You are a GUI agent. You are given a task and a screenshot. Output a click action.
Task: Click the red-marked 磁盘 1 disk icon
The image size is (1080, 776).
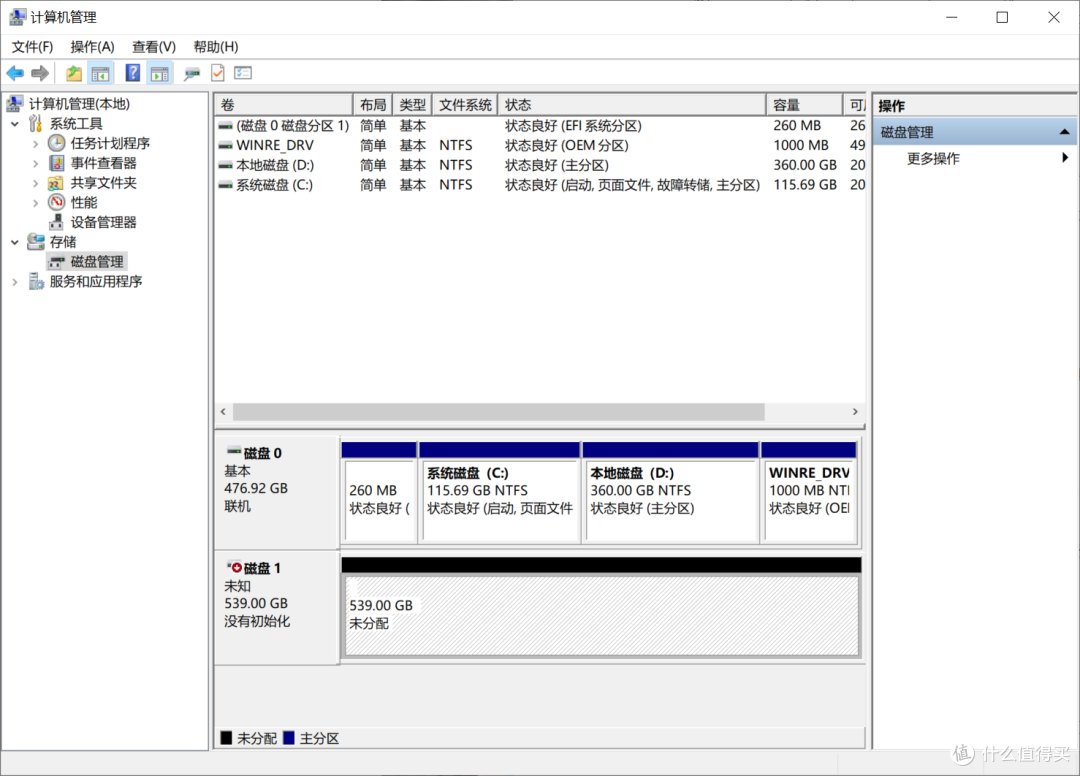[x=234, y=567]
